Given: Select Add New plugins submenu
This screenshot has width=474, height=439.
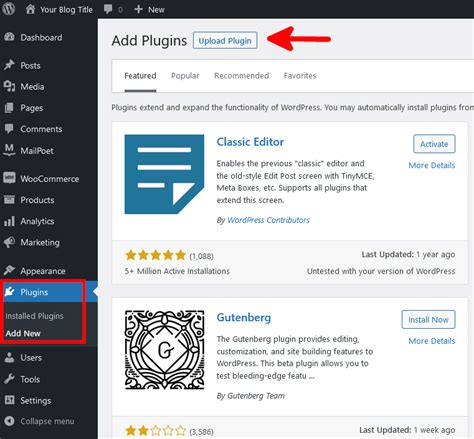Looking at the screenshot, I should (x=23, y=333).
